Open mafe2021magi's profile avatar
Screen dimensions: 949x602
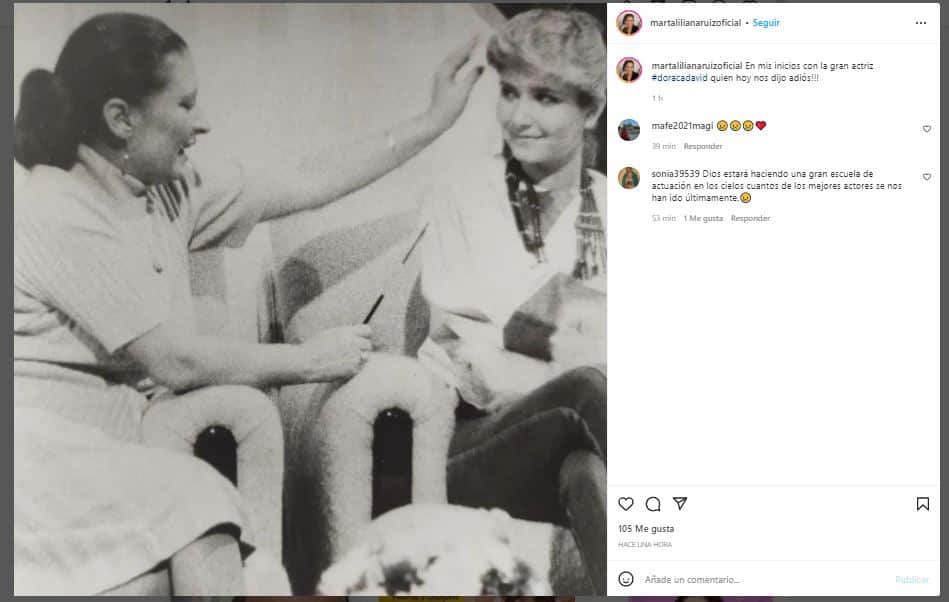[x=629, y=130]
